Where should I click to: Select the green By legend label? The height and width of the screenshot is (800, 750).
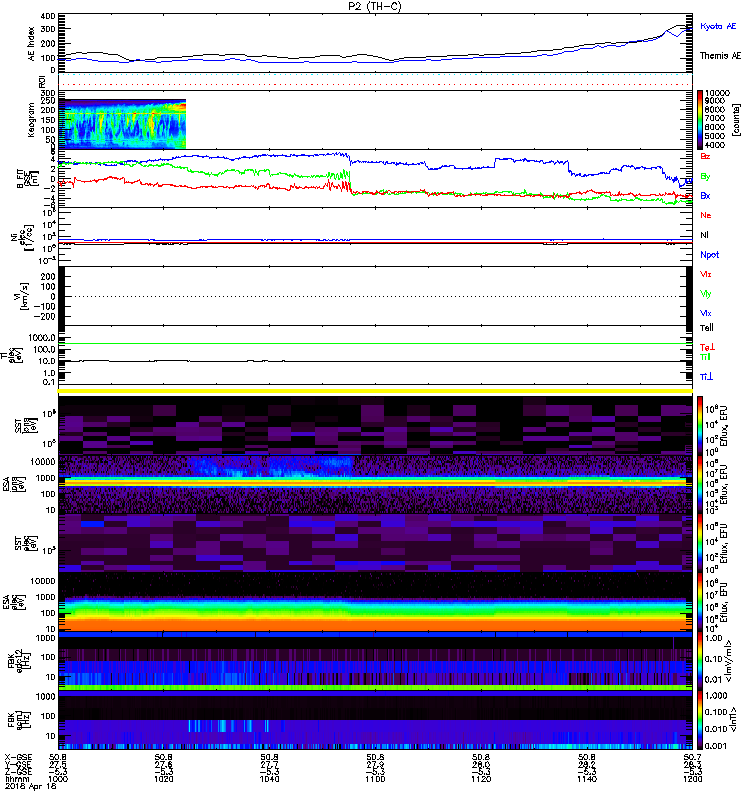706,176
